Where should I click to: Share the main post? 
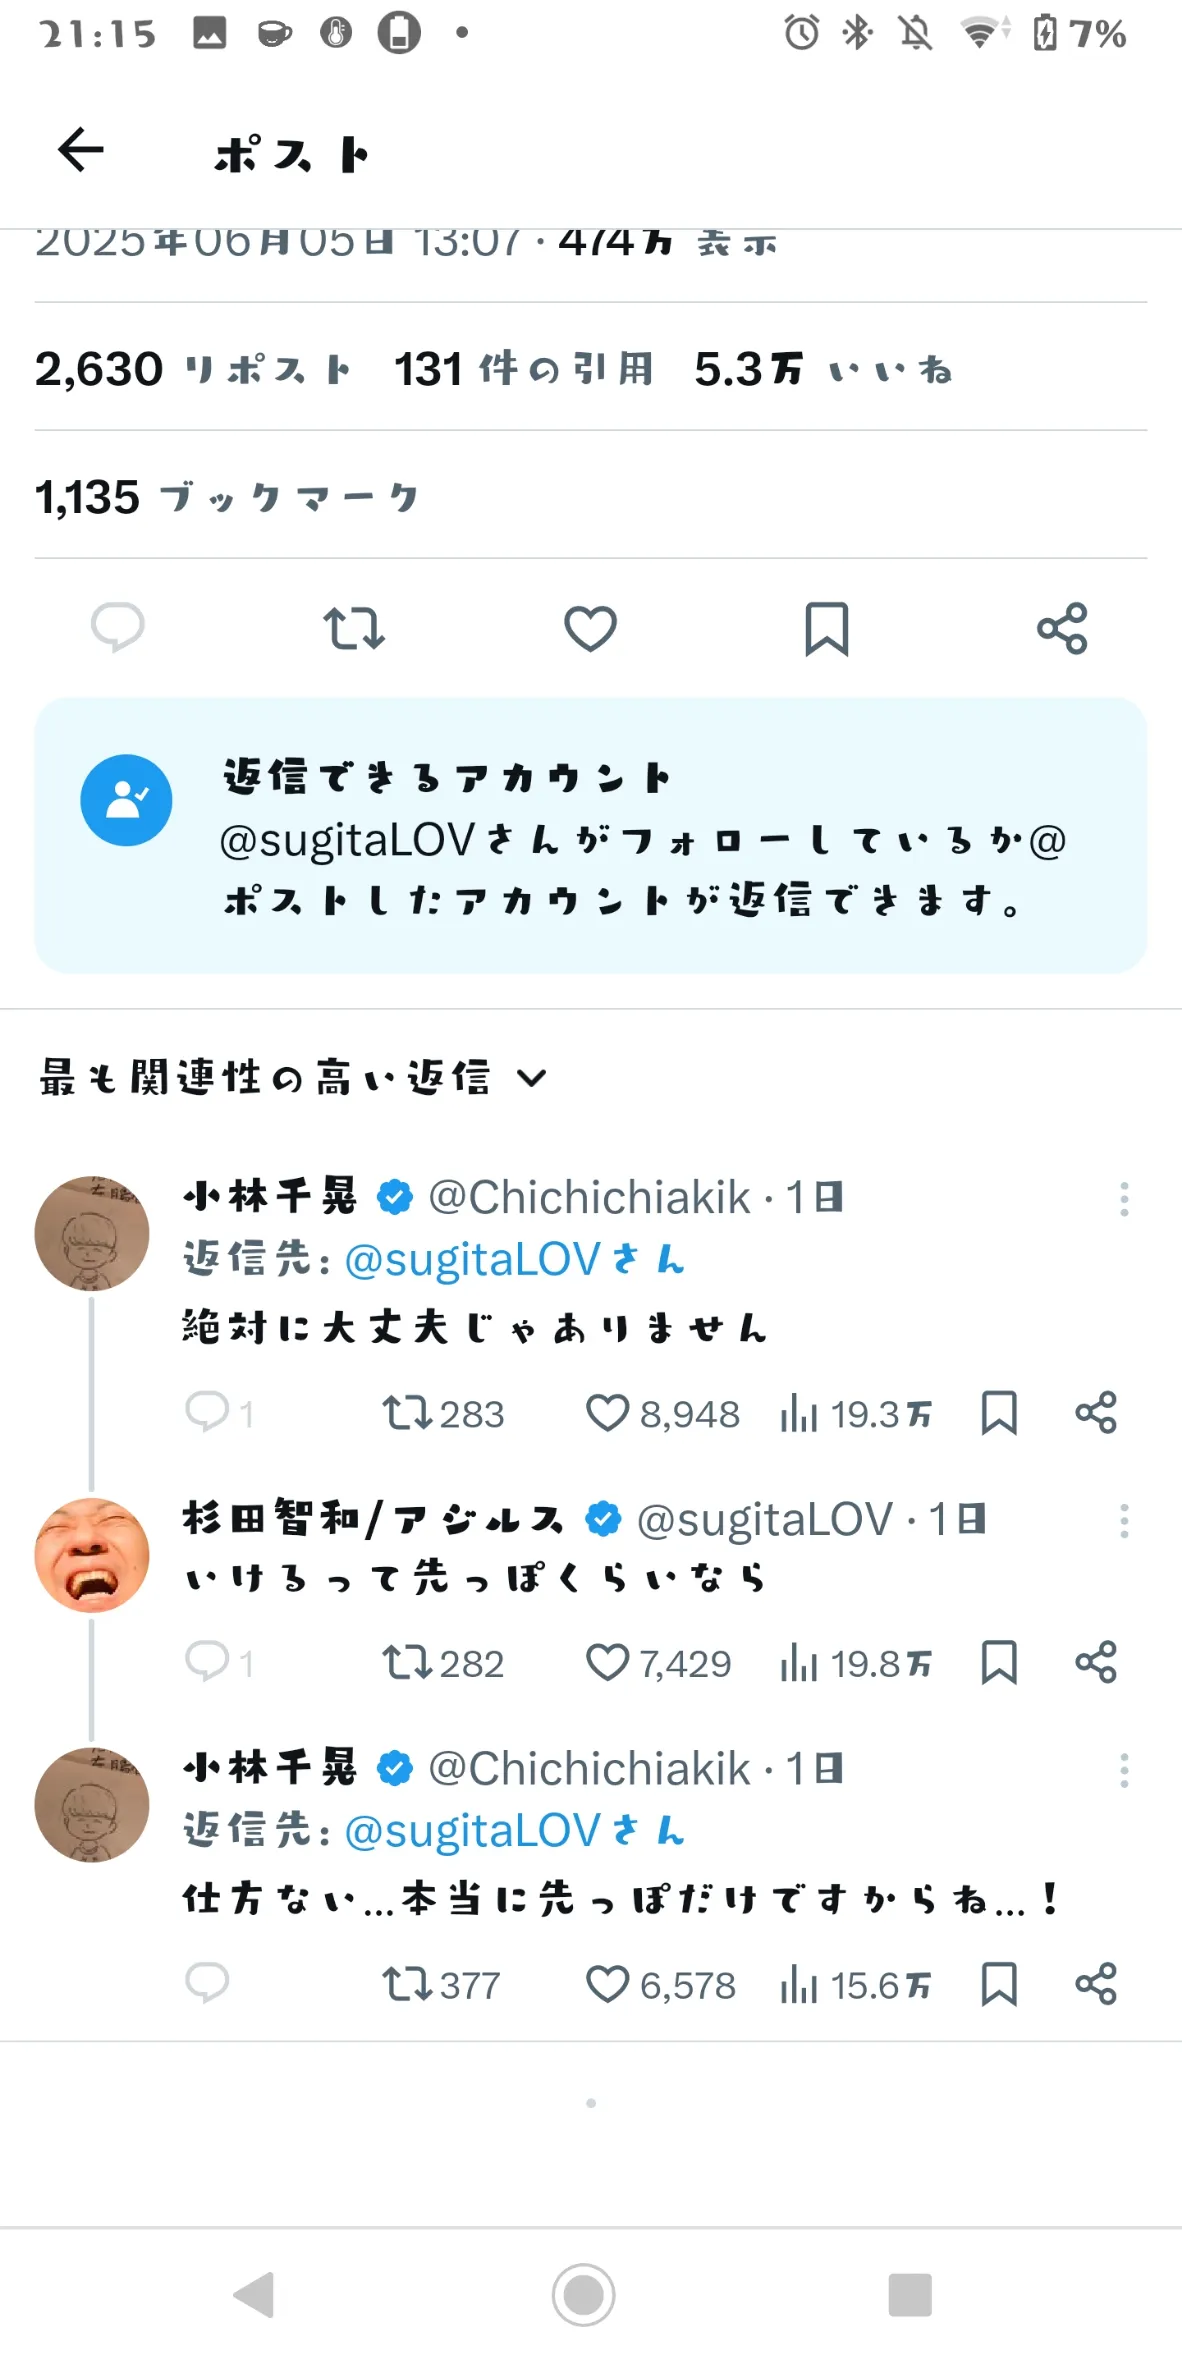(1062, 628)
